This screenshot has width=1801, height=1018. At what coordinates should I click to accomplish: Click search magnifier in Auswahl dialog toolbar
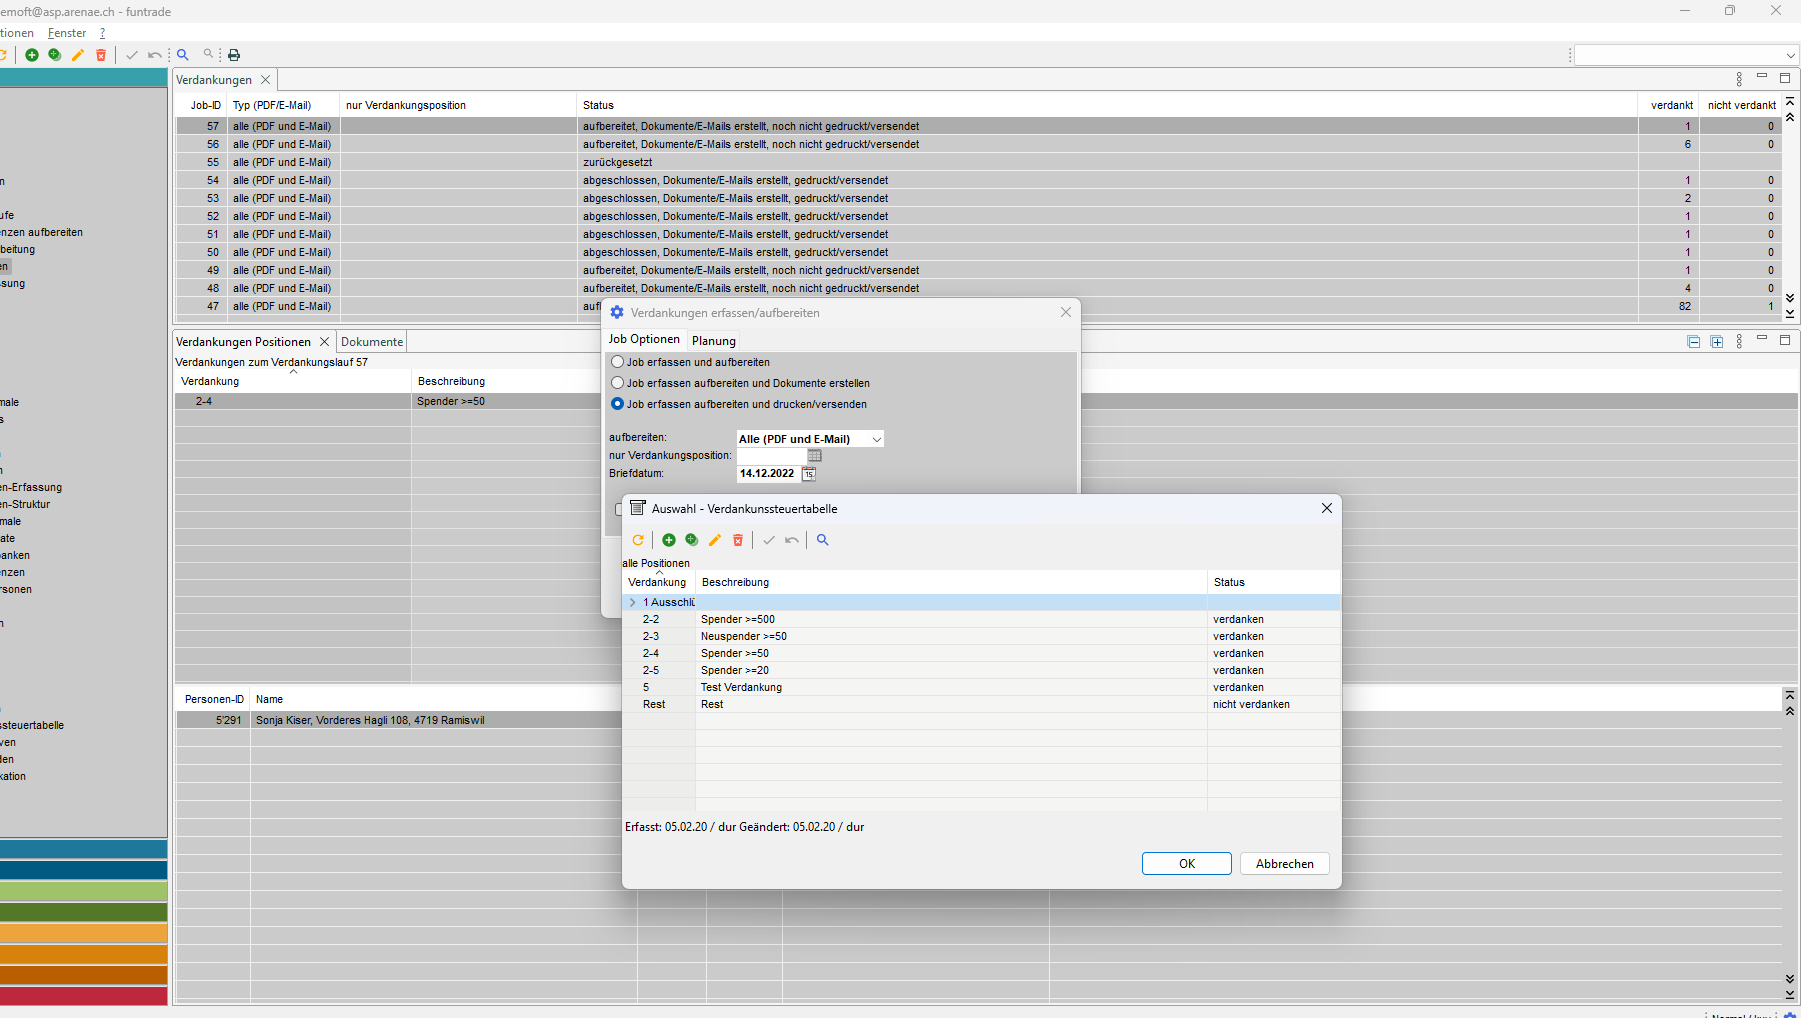823,540
